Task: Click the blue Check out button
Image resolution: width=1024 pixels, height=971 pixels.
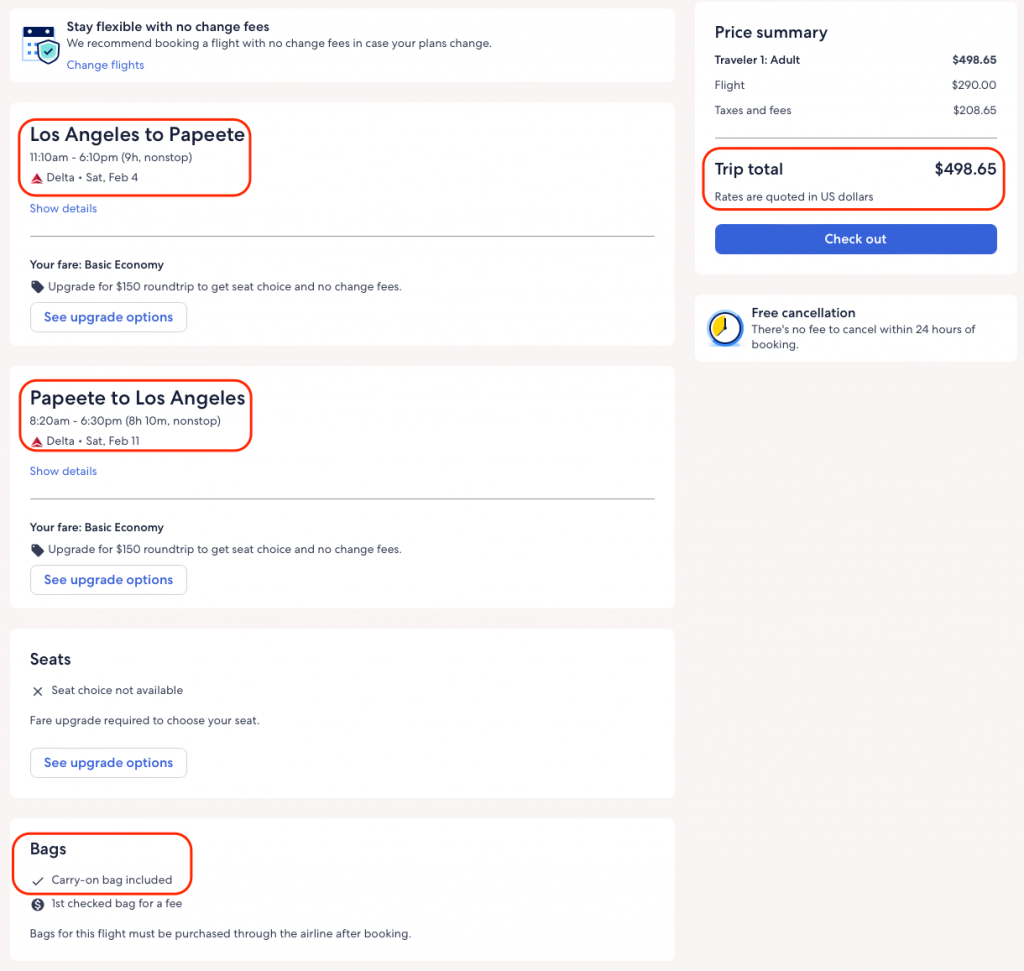Action: [x=855, y=239]
